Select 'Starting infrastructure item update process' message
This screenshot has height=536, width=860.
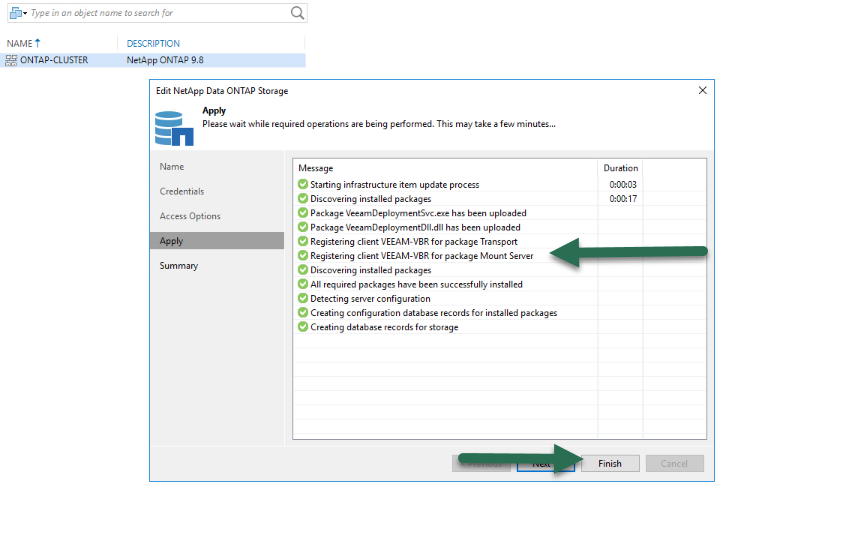[x=394, y=185]
